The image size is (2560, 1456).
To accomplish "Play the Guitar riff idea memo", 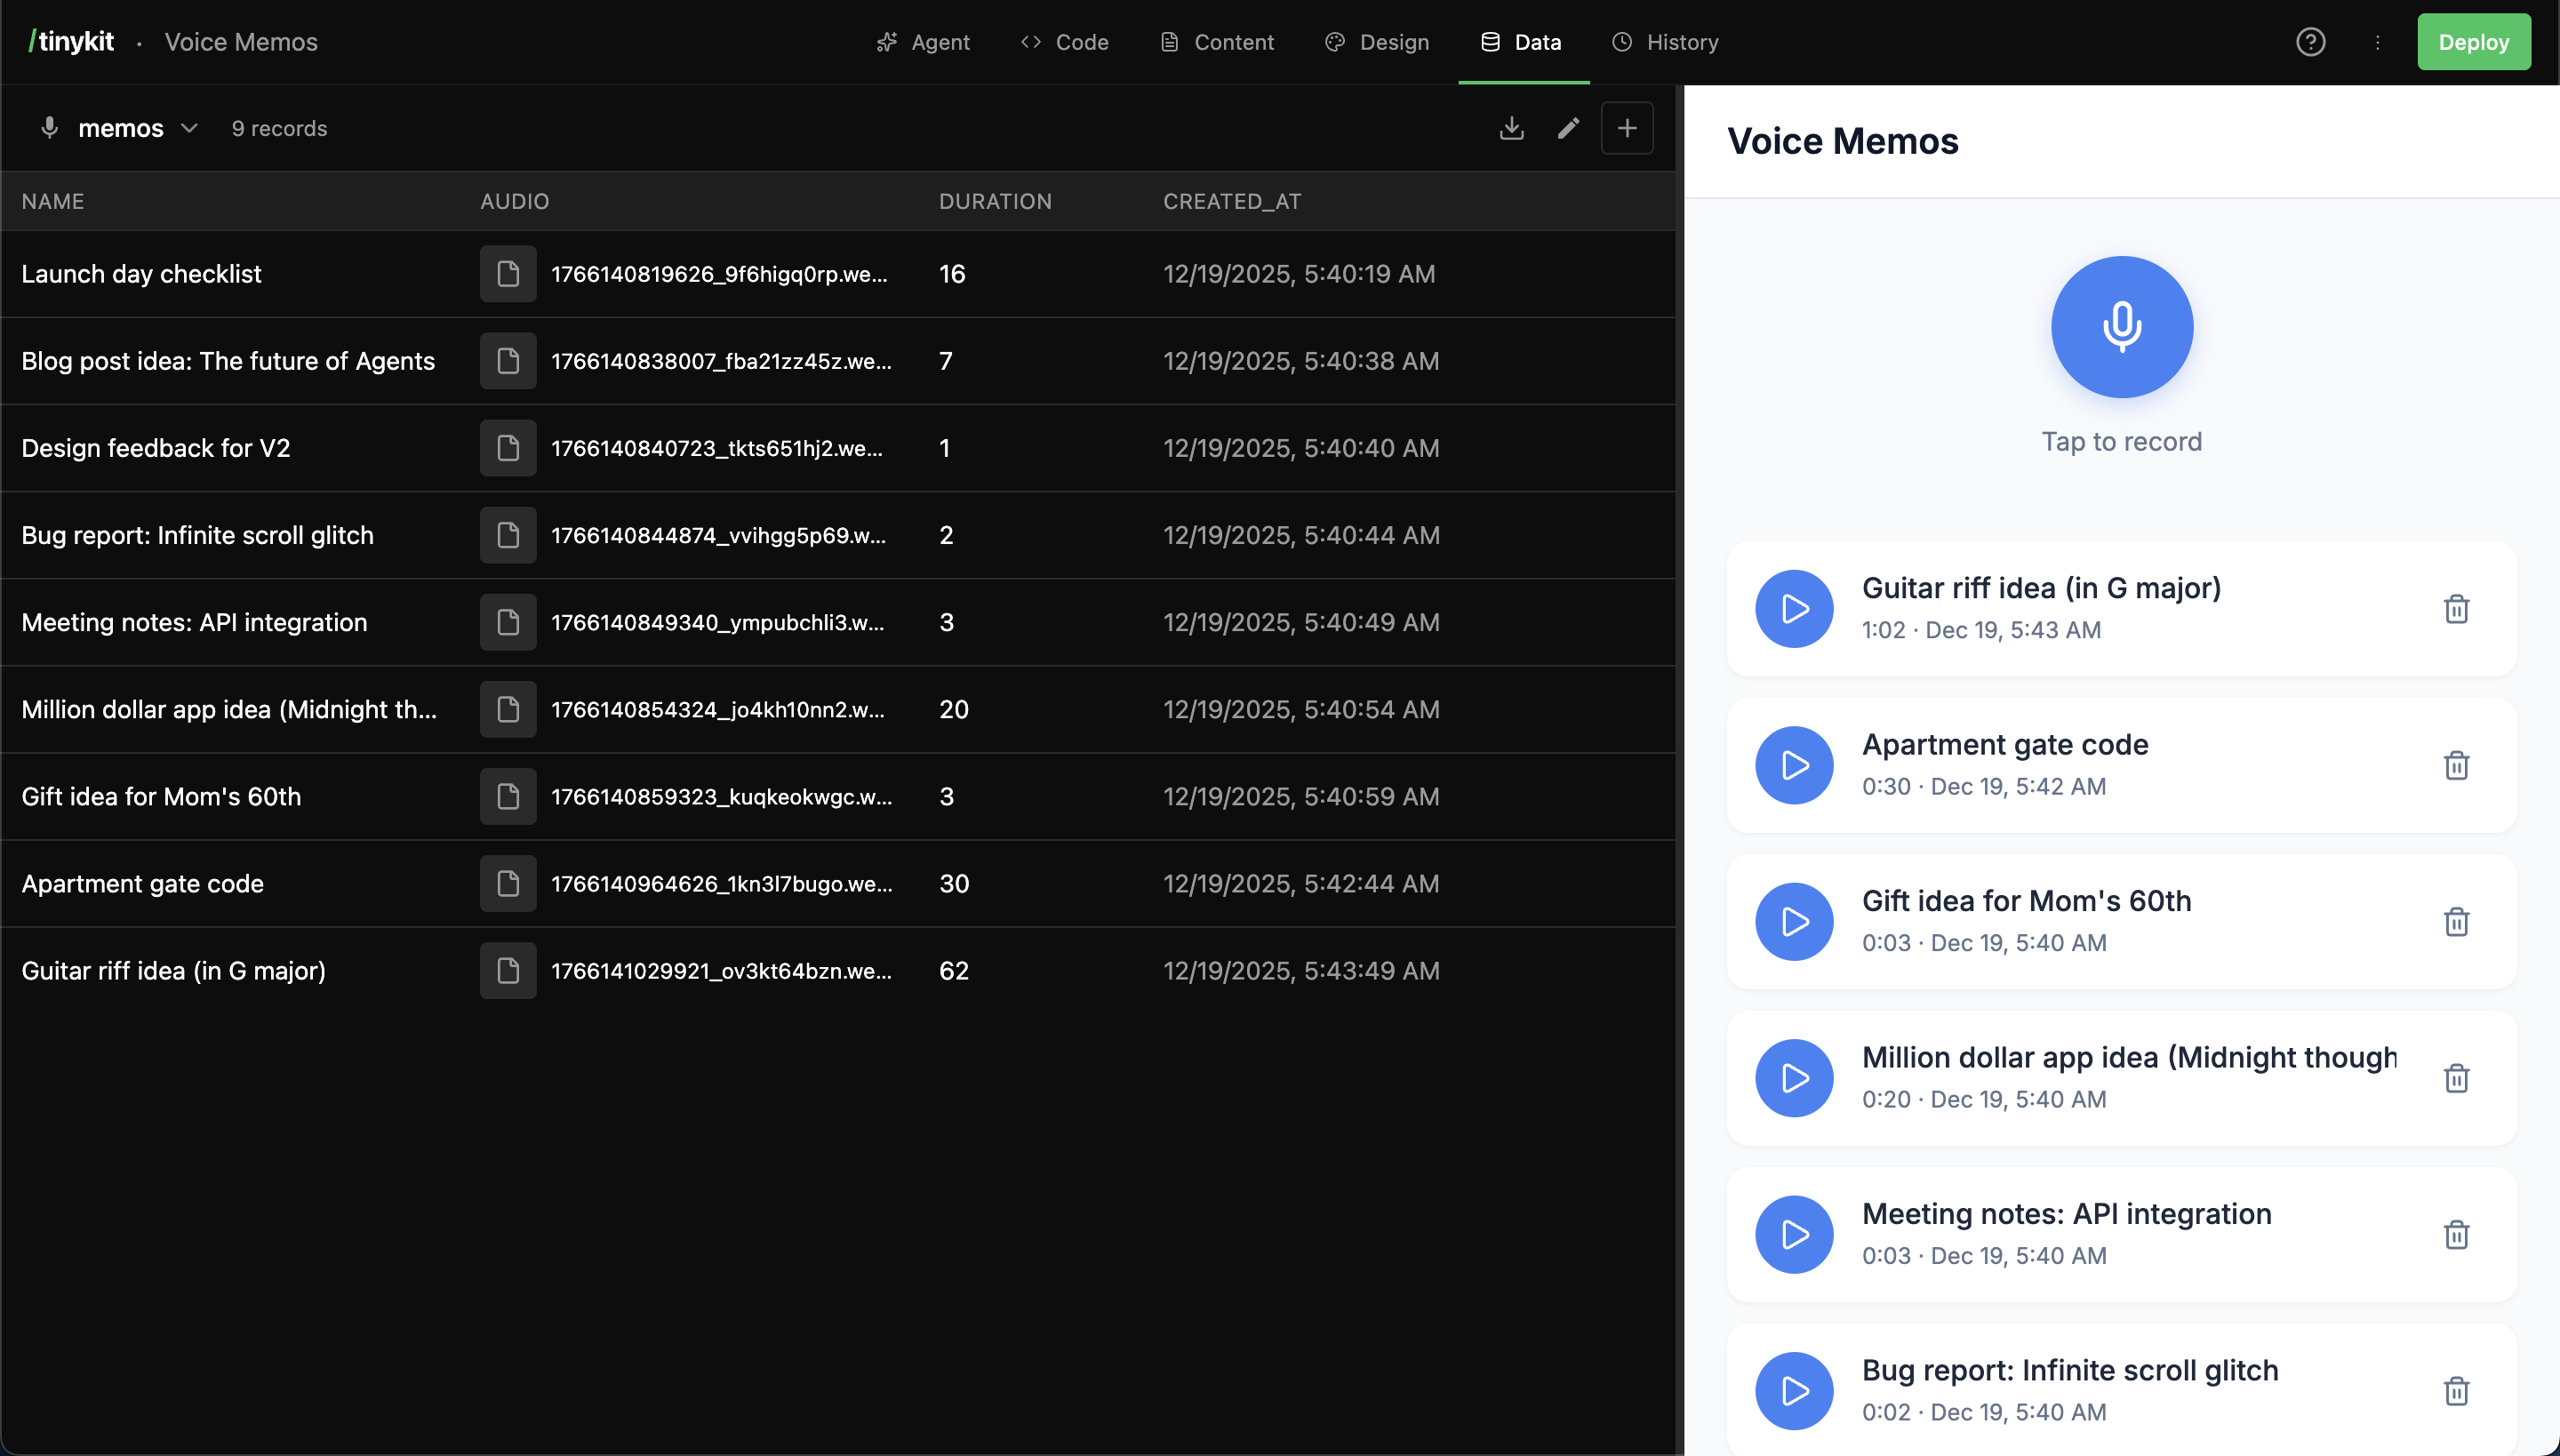I will coord(1794,608).
